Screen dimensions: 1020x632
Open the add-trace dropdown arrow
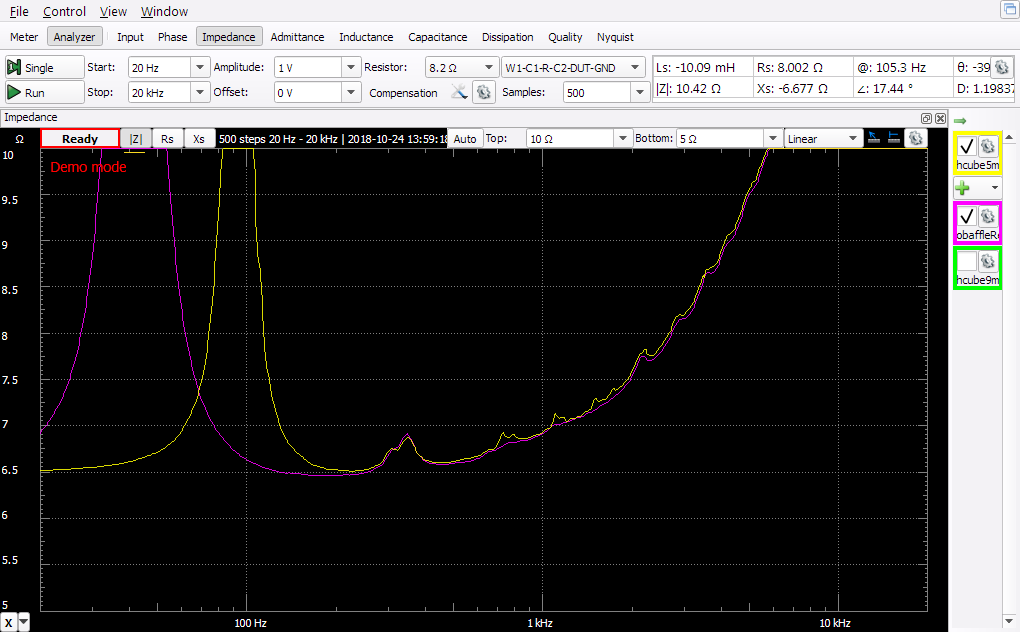click(995, 188)
